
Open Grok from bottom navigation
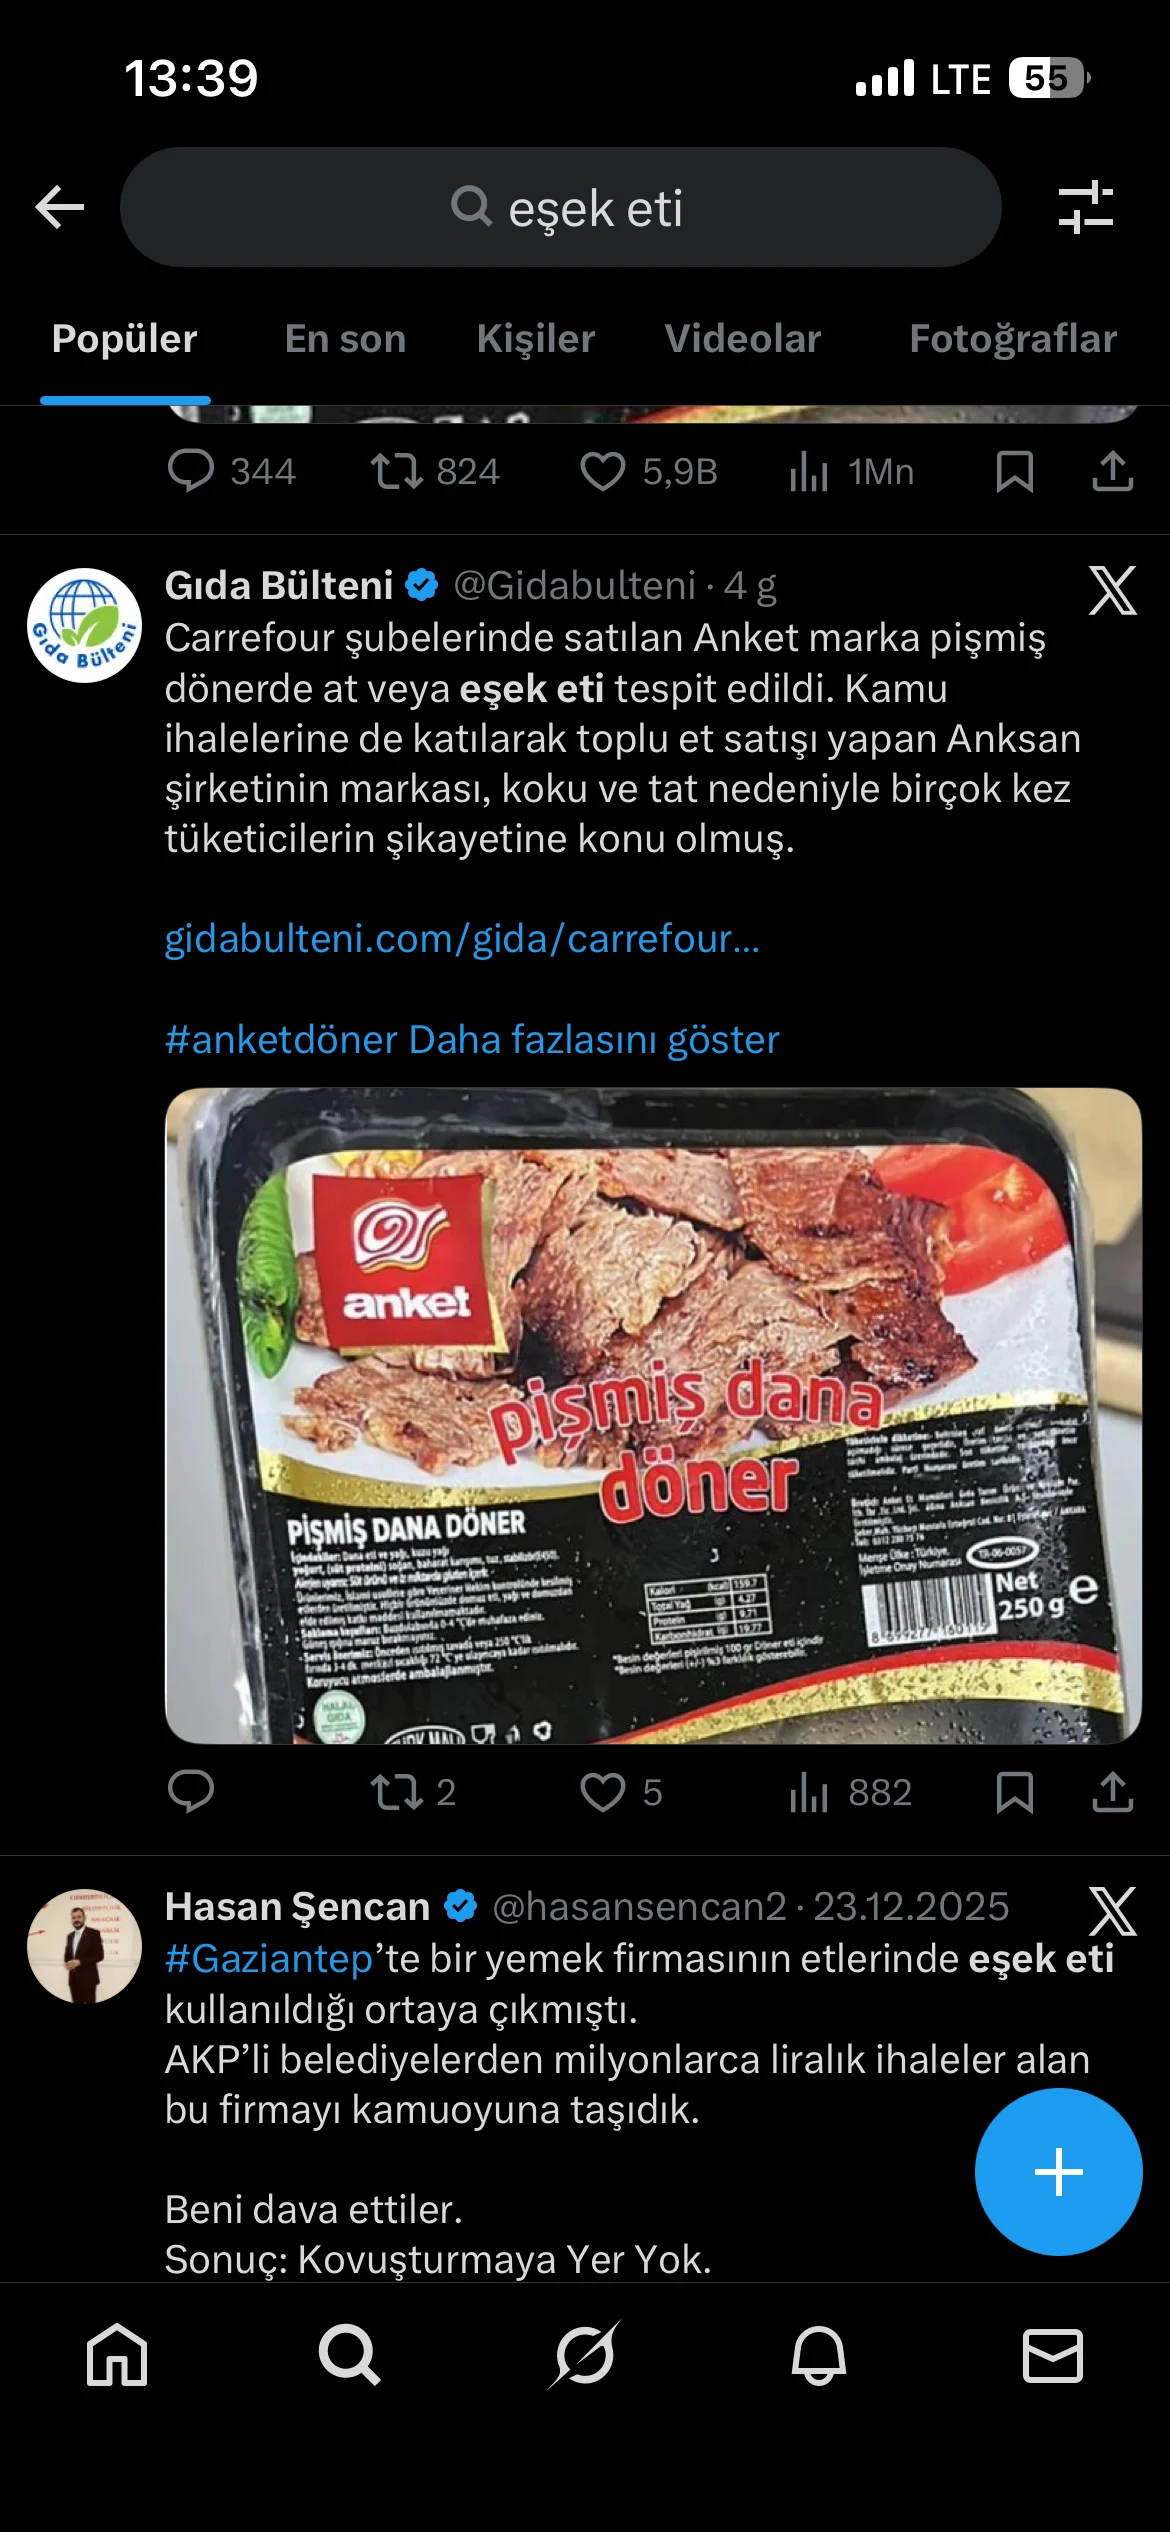[x=585, y=2355]
